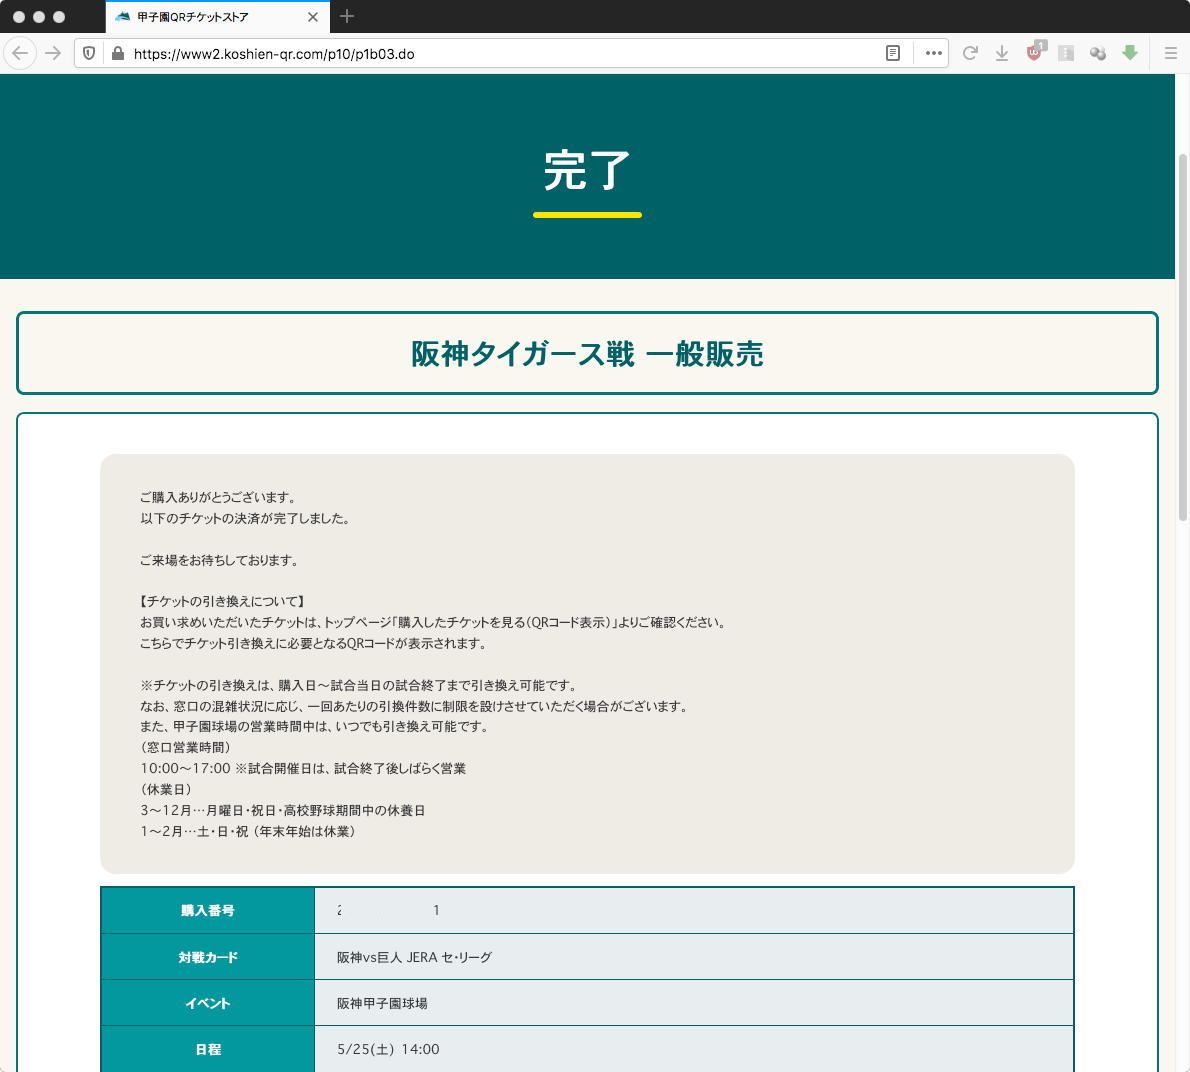1190x1072 pixels.
Task: Click the 10:00～17:00 business hours line
Action: (304, 769)
